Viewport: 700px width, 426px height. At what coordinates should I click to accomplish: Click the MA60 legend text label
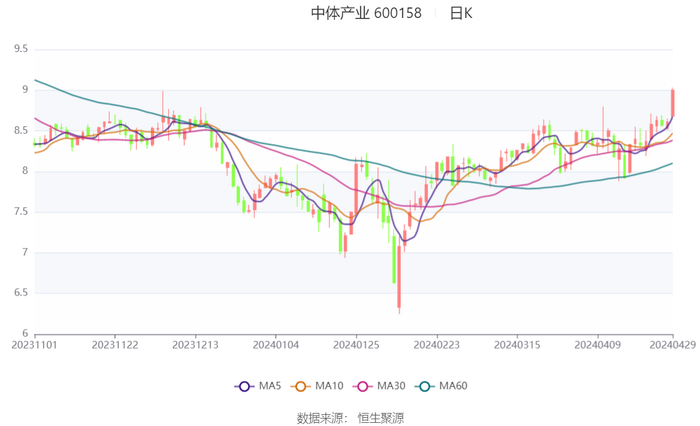[x=453, y=387]
